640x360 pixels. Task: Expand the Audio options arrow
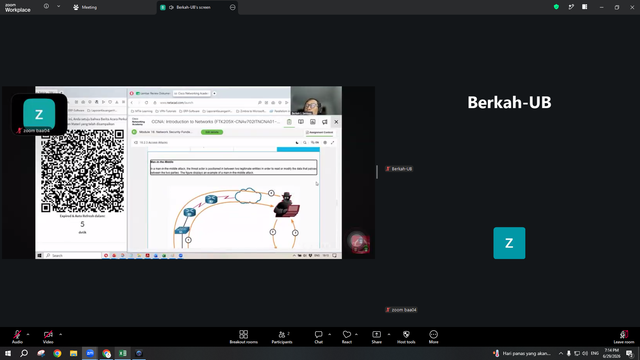28,334
